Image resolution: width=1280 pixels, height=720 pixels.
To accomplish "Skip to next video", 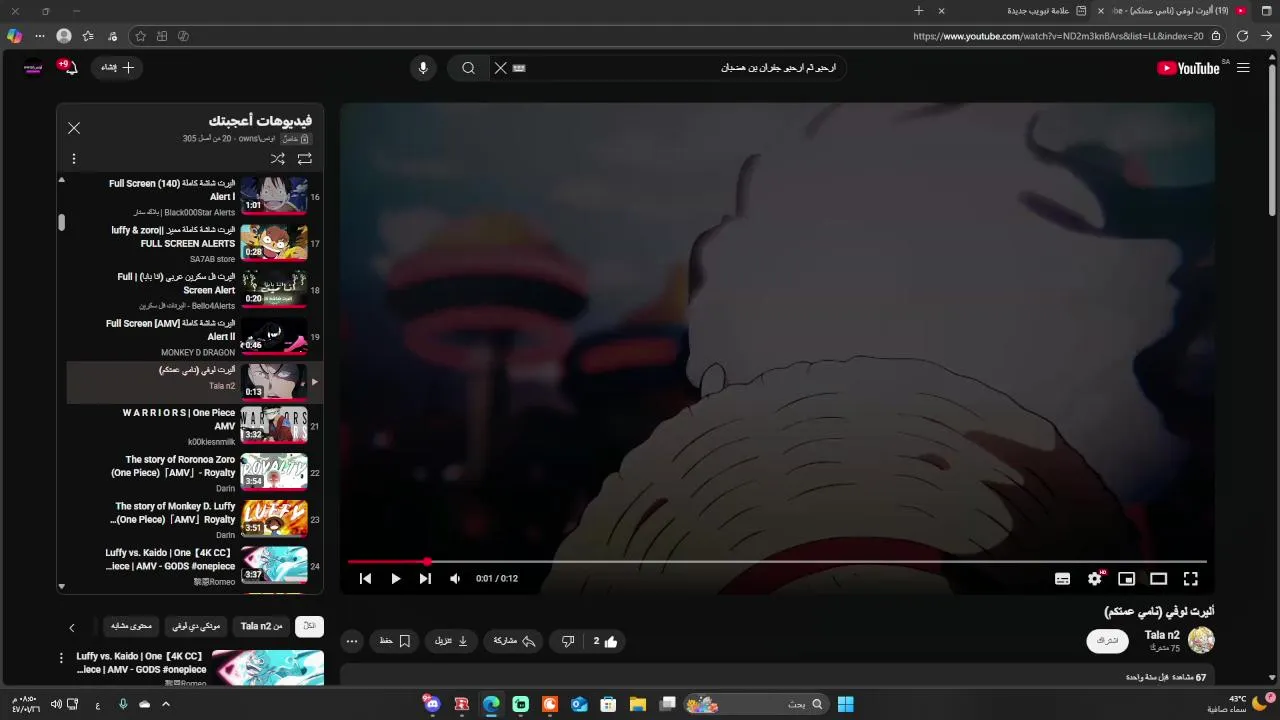I will [425, 578].
